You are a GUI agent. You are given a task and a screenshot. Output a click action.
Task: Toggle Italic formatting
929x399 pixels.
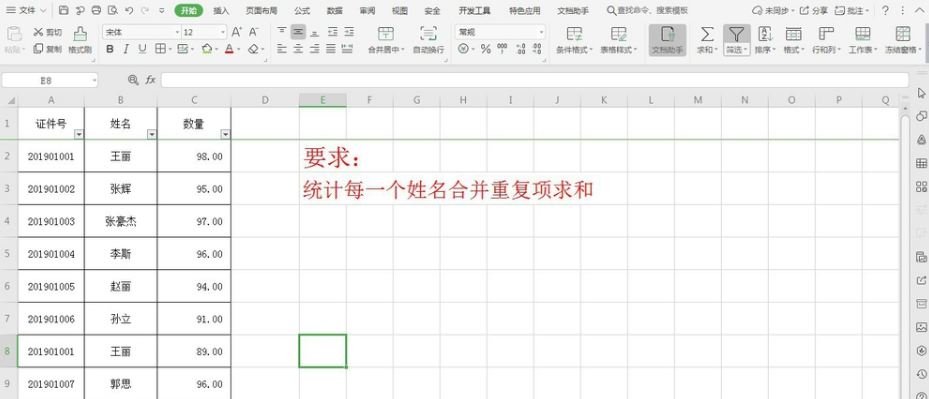coord(126,49)
